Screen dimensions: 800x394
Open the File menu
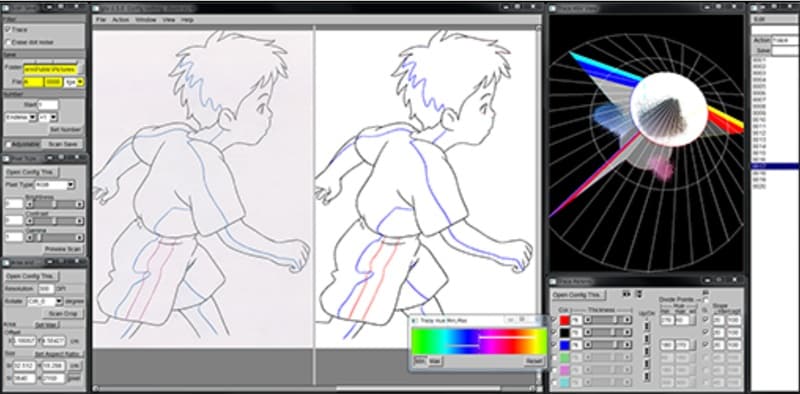[101, 19]
